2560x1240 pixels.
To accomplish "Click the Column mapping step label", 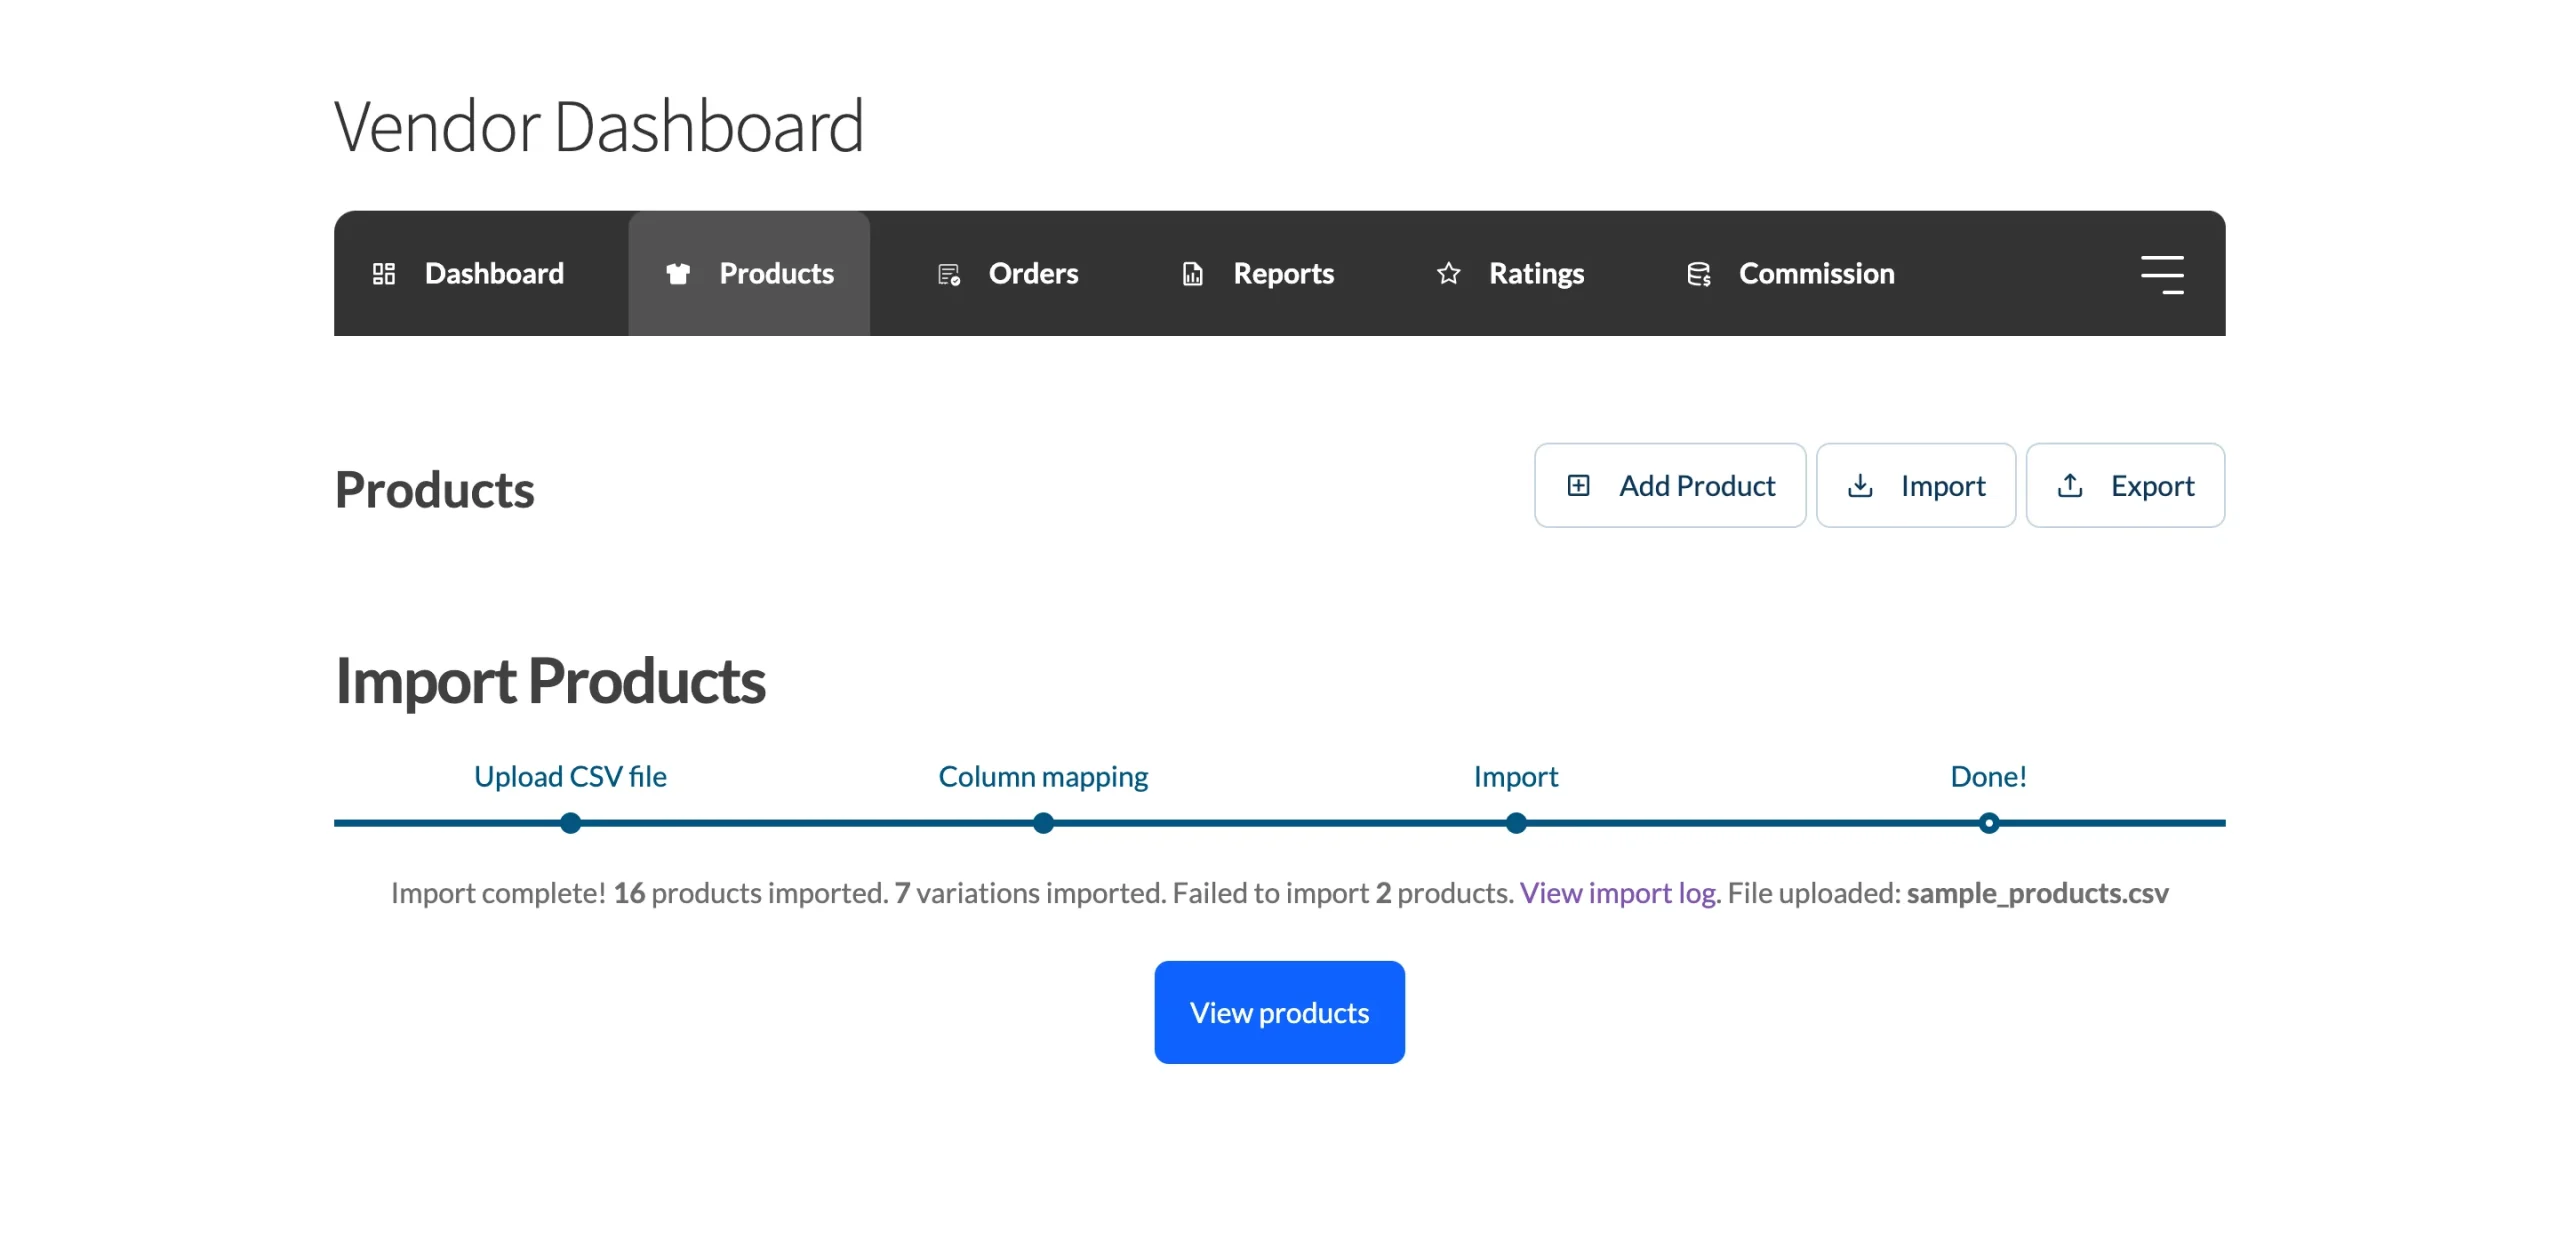I will click(1043, 777).
